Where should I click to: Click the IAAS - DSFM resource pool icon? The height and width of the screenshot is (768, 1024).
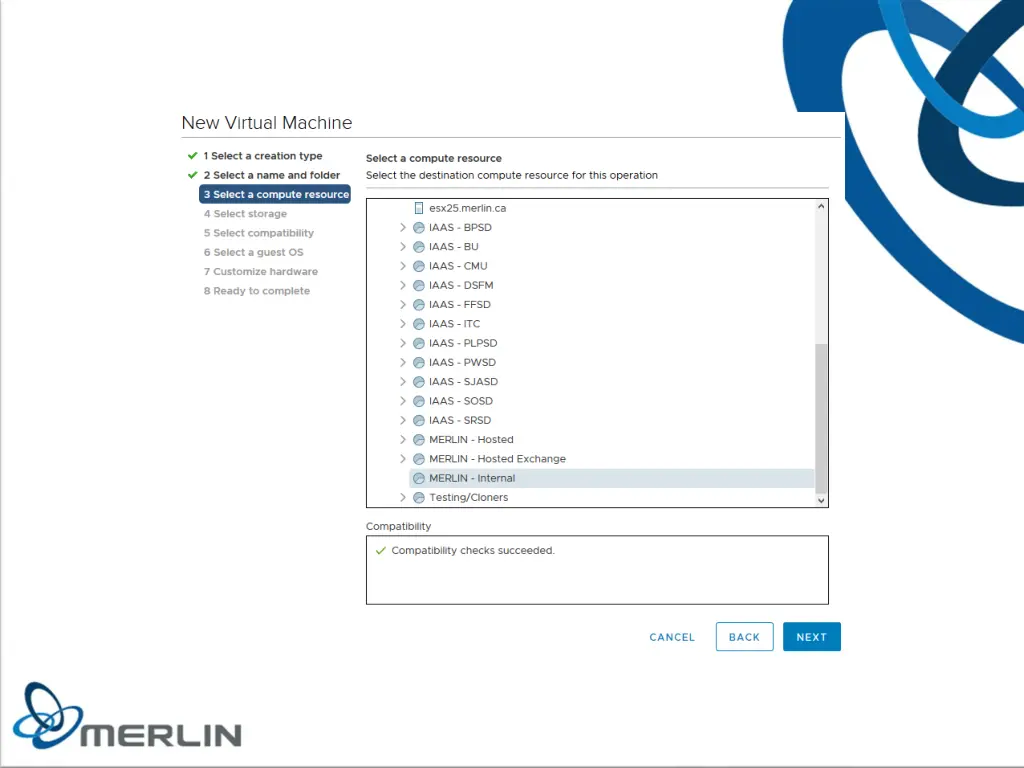[419, 285]
